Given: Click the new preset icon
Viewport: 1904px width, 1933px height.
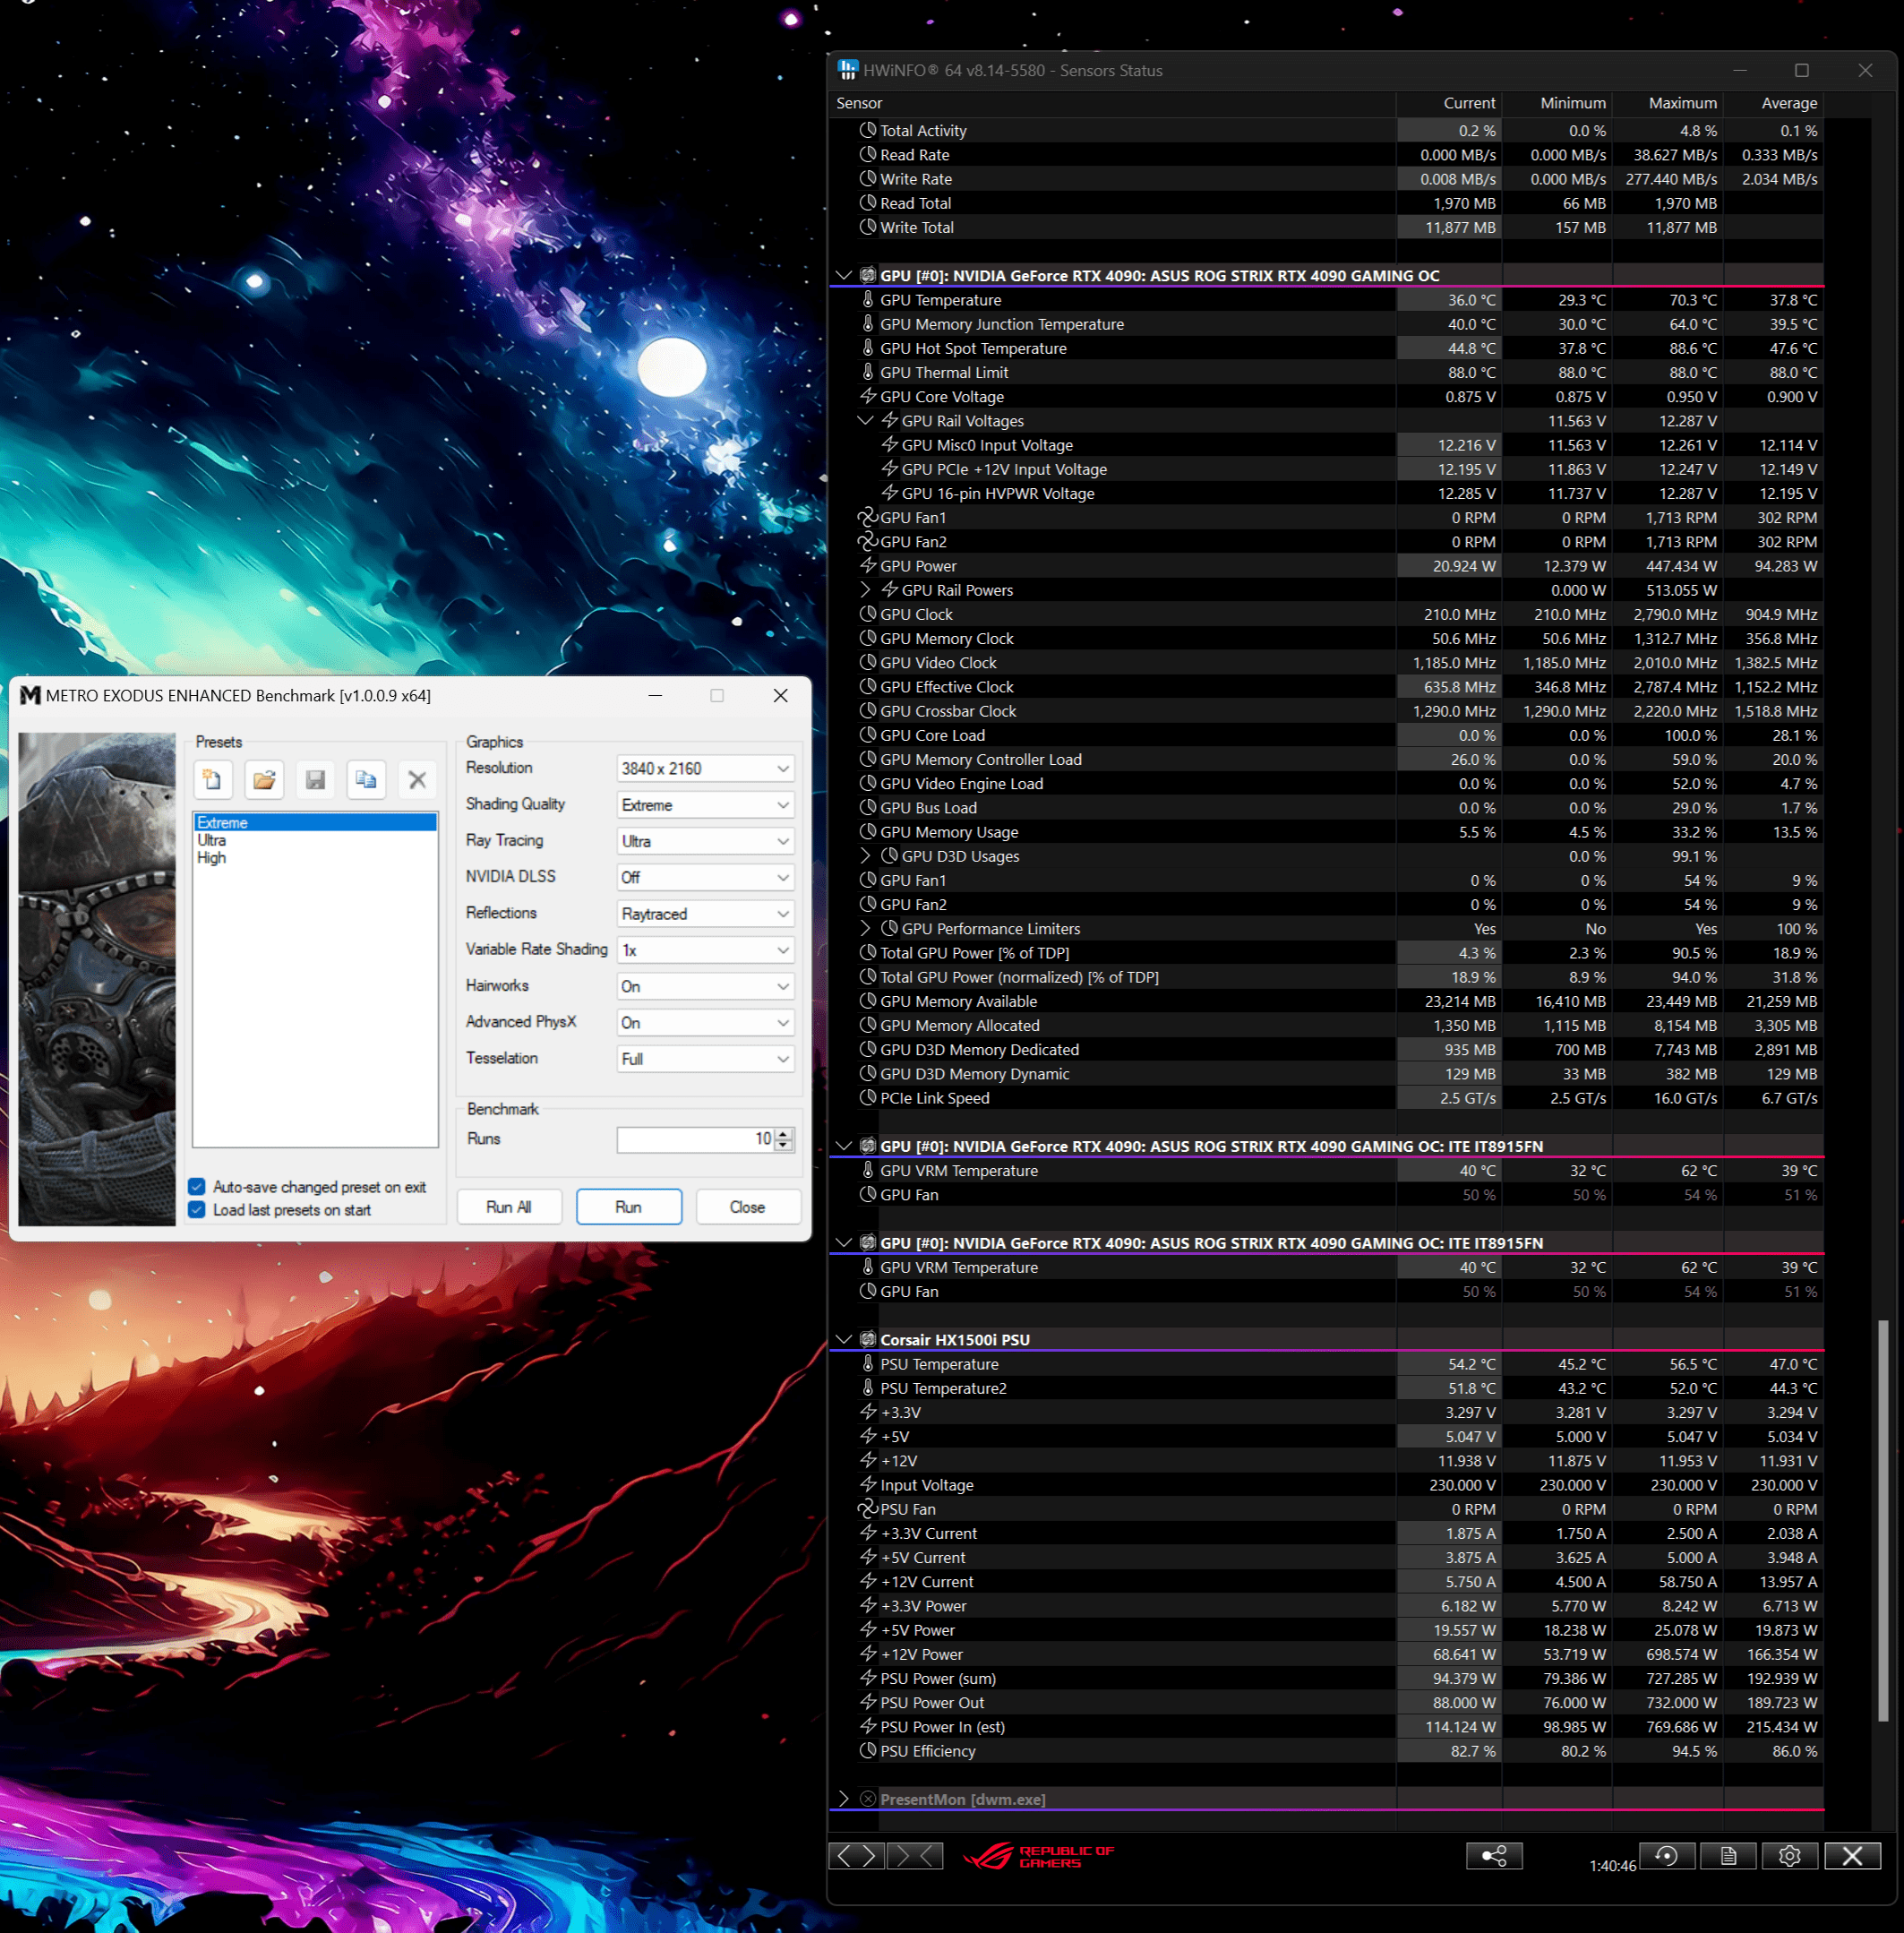Looking at the screenshot, I should click(213, 779).
